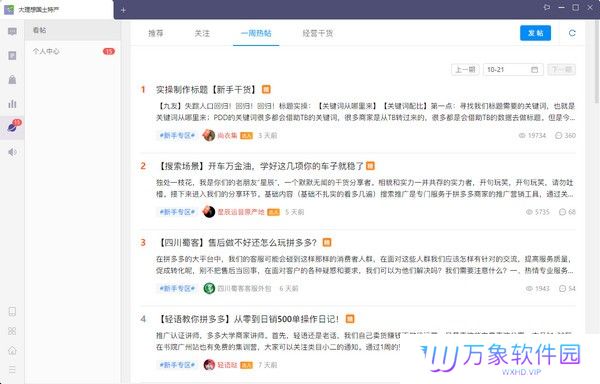Click the red 15 badge beside 个人中心
The height and width of the screenshot is (384, 600).
click(109, 51)
